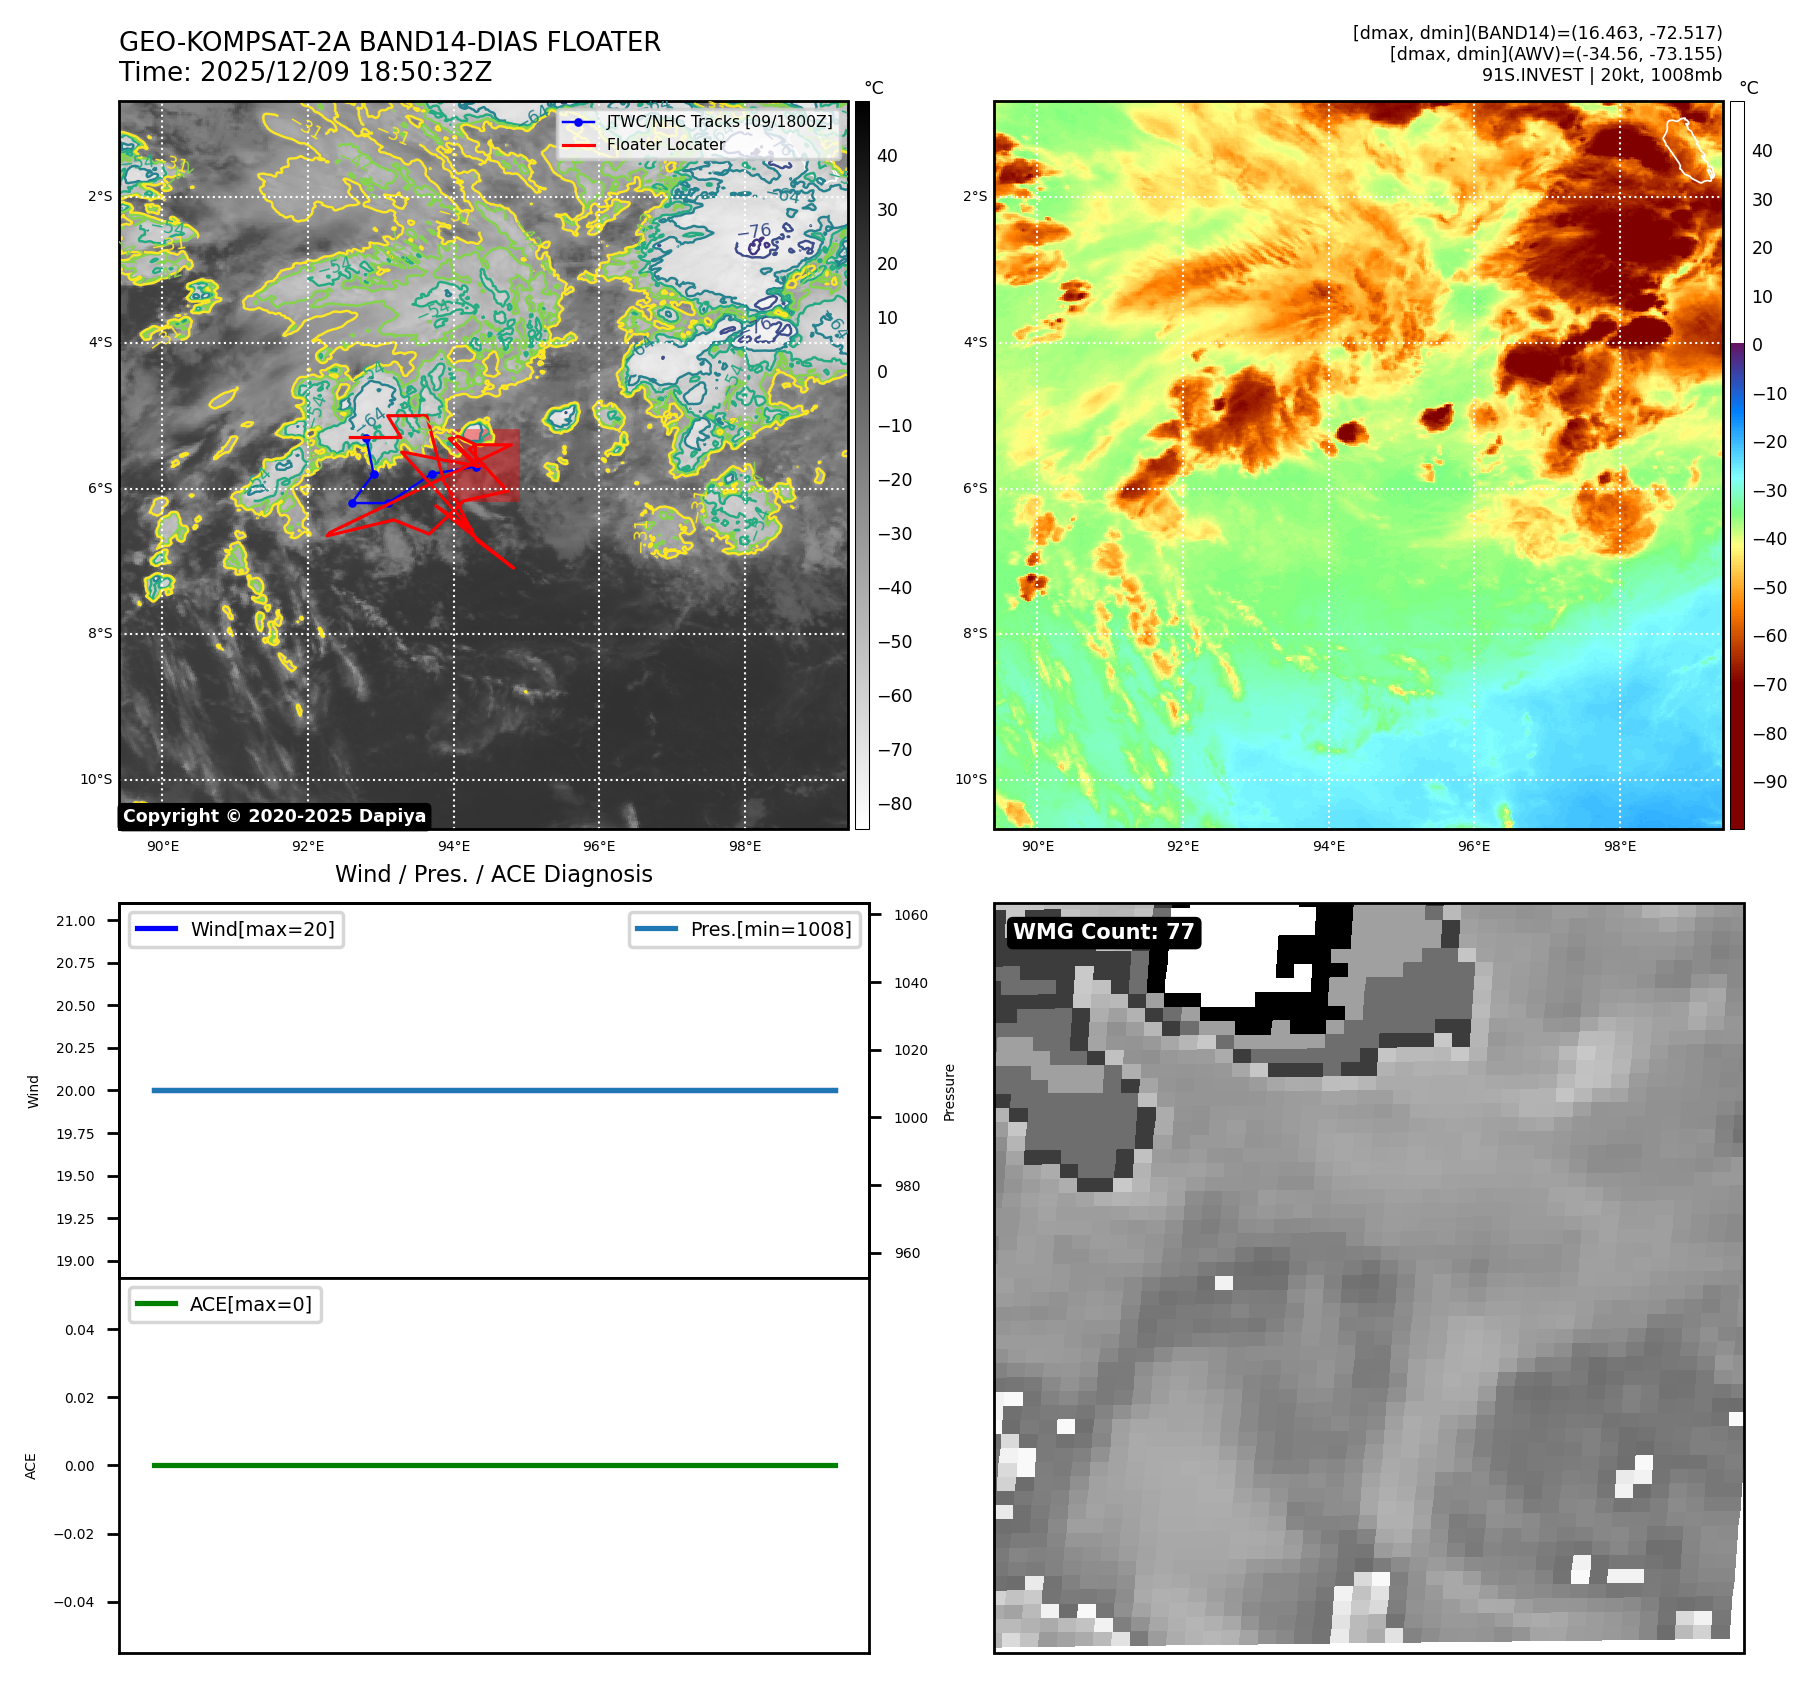
Task: Click the grayscale temperature colorbar
Action: [x=862, y=465]
